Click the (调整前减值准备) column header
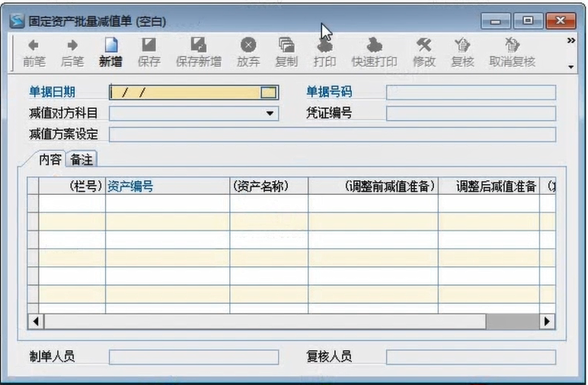This screenshot has width=588, height=385. pyautogui.click(x=373, y=186)
